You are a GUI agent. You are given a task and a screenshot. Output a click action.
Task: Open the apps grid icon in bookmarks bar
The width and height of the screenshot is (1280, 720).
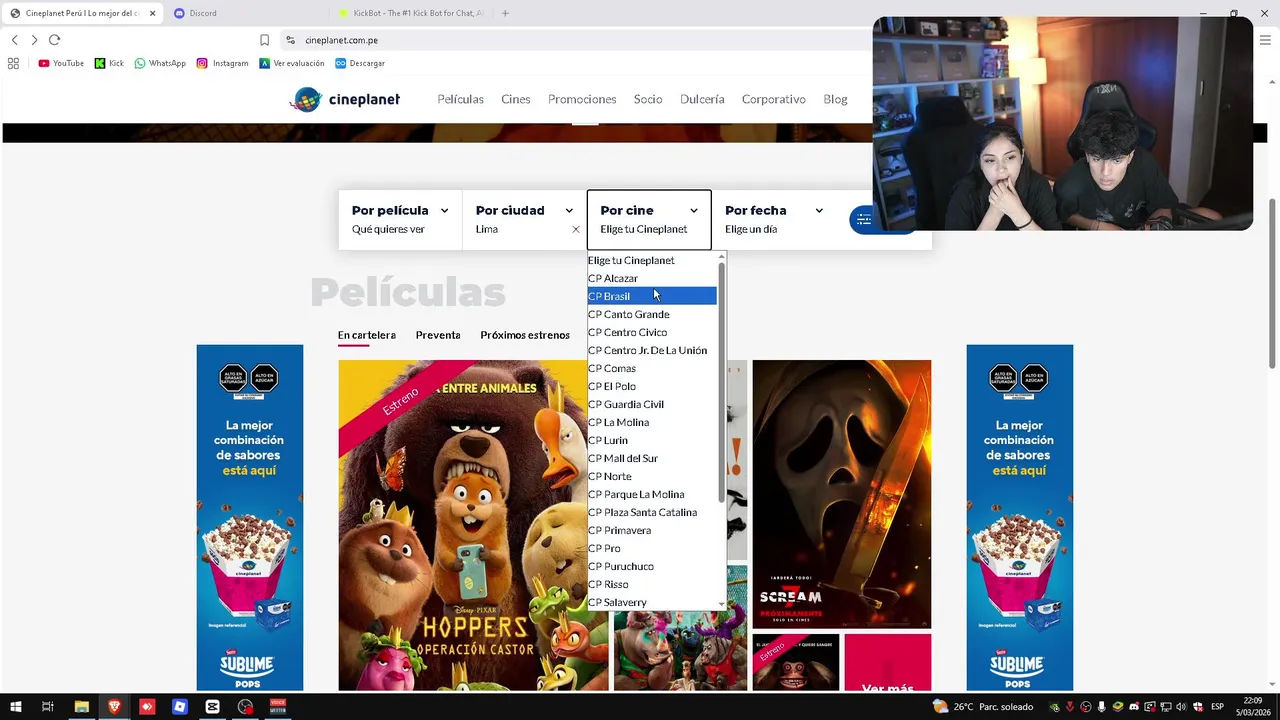13,63
